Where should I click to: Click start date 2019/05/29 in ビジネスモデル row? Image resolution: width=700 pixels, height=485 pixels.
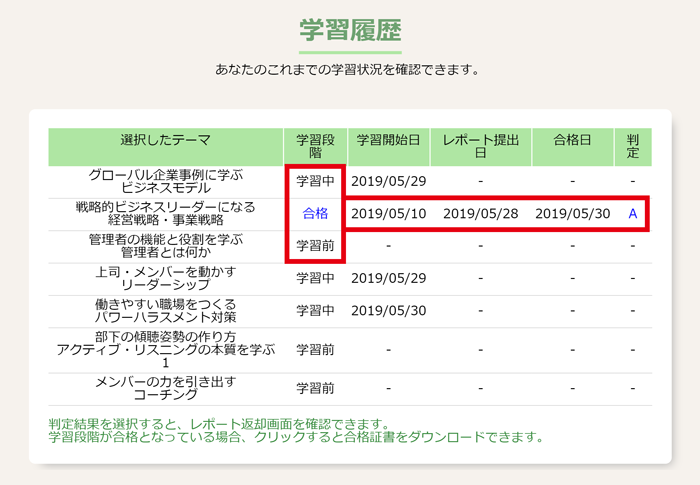(388, 181)
